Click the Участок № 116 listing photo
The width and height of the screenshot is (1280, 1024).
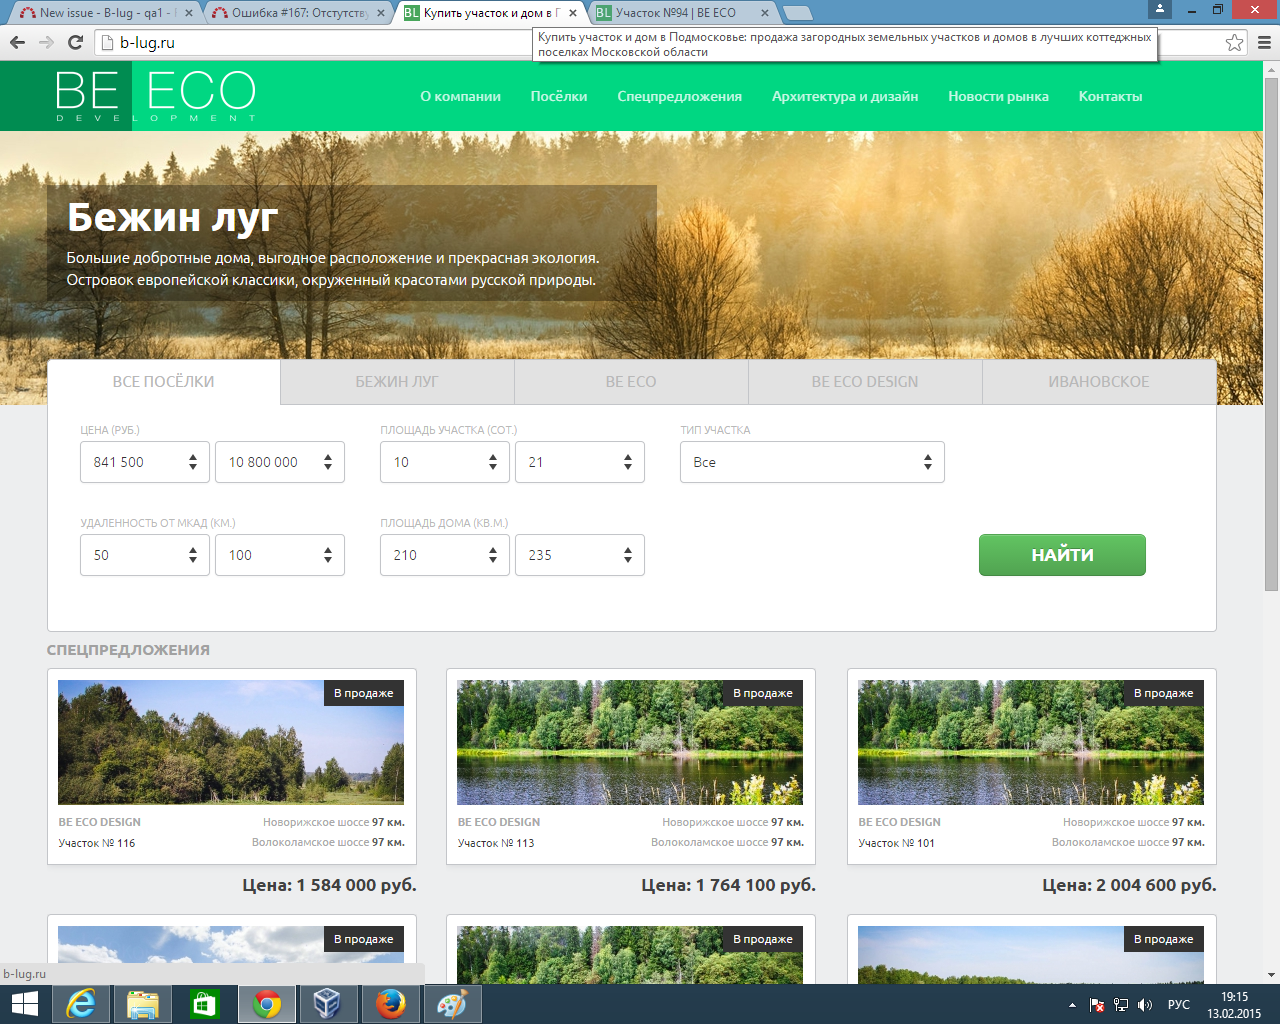(231, 742)
